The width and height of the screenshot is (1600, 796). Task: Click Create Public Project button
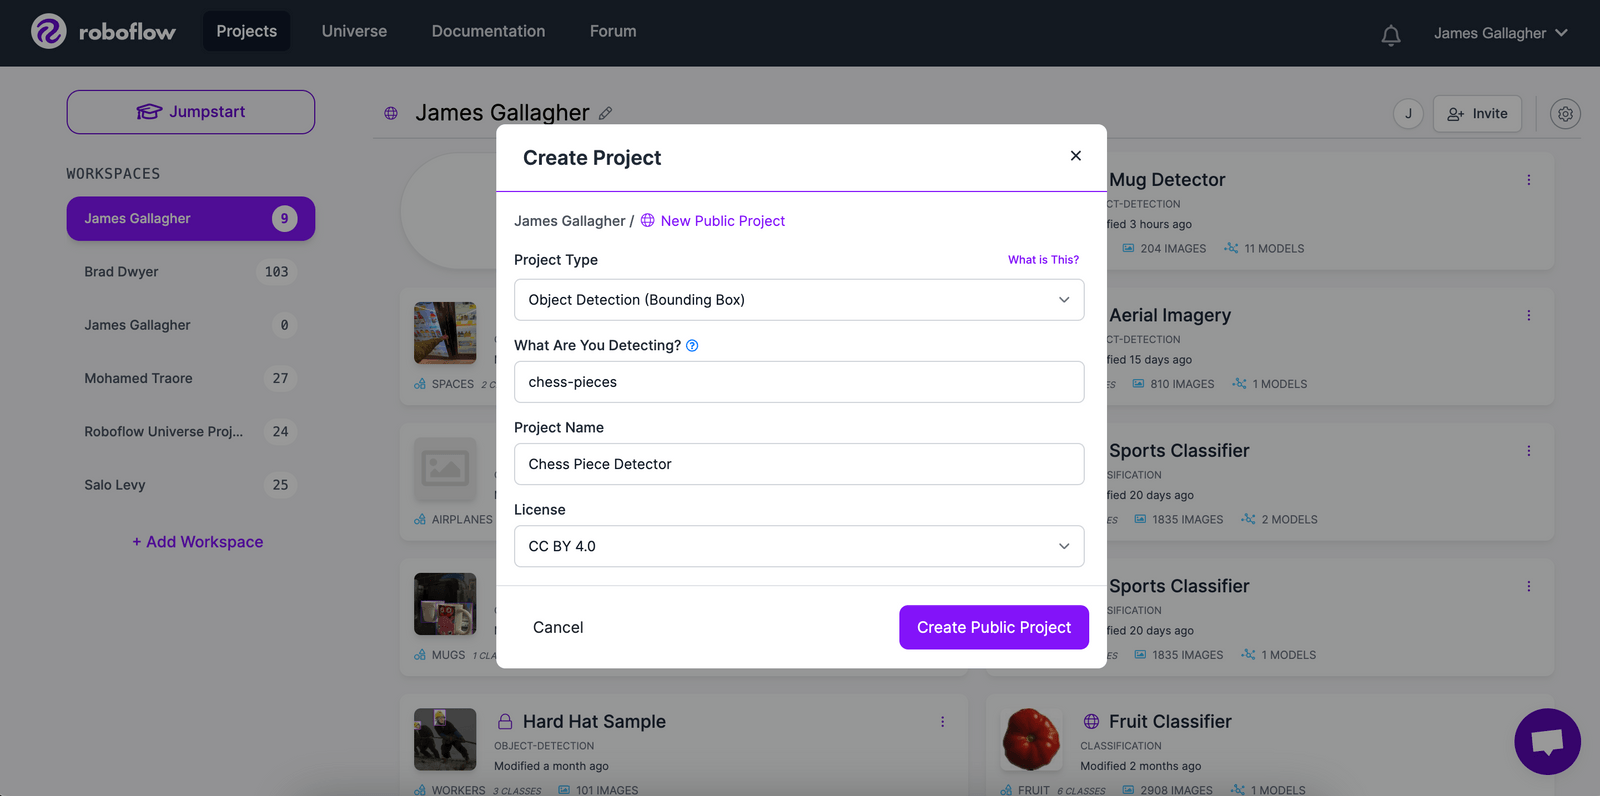pos(994,627)
